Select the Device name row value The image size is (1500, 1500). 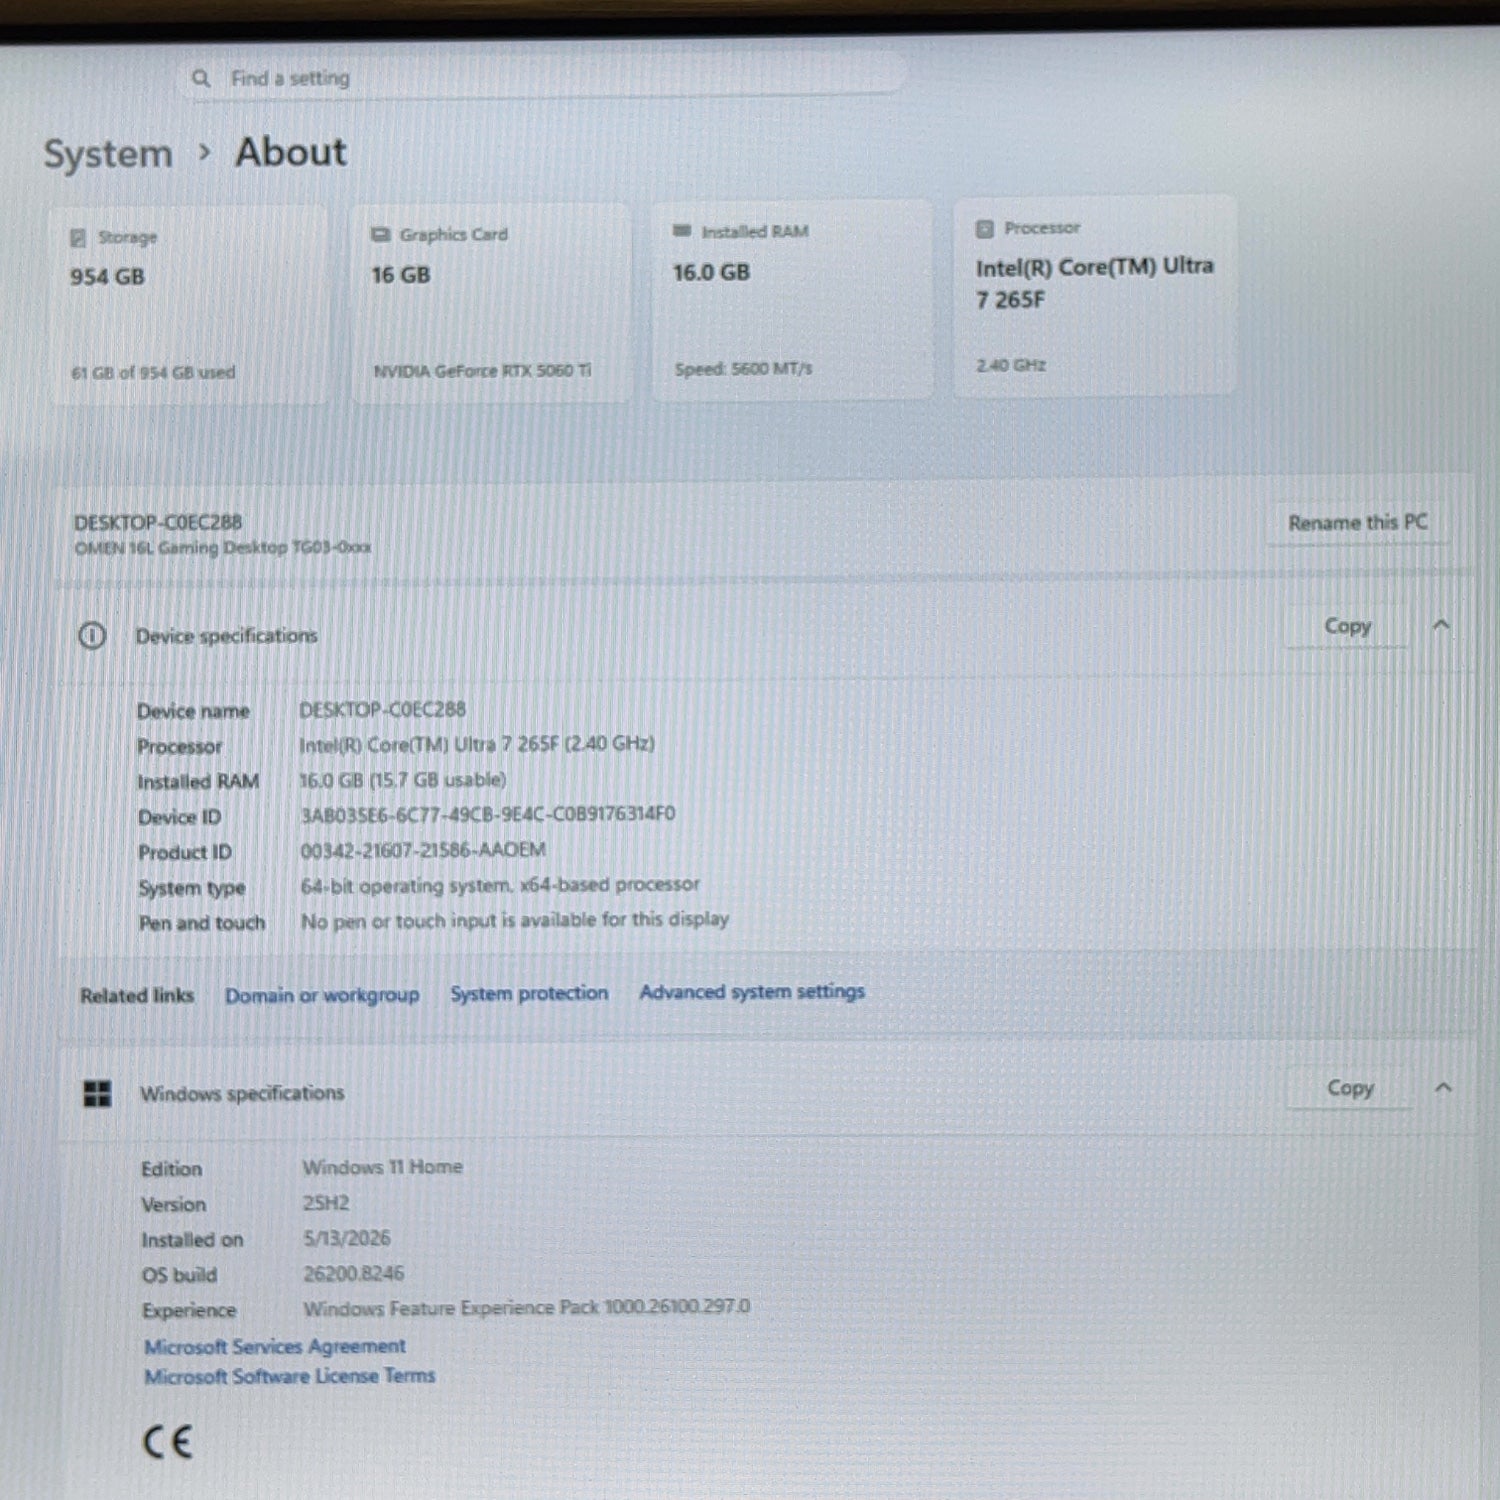click(382, 709)
